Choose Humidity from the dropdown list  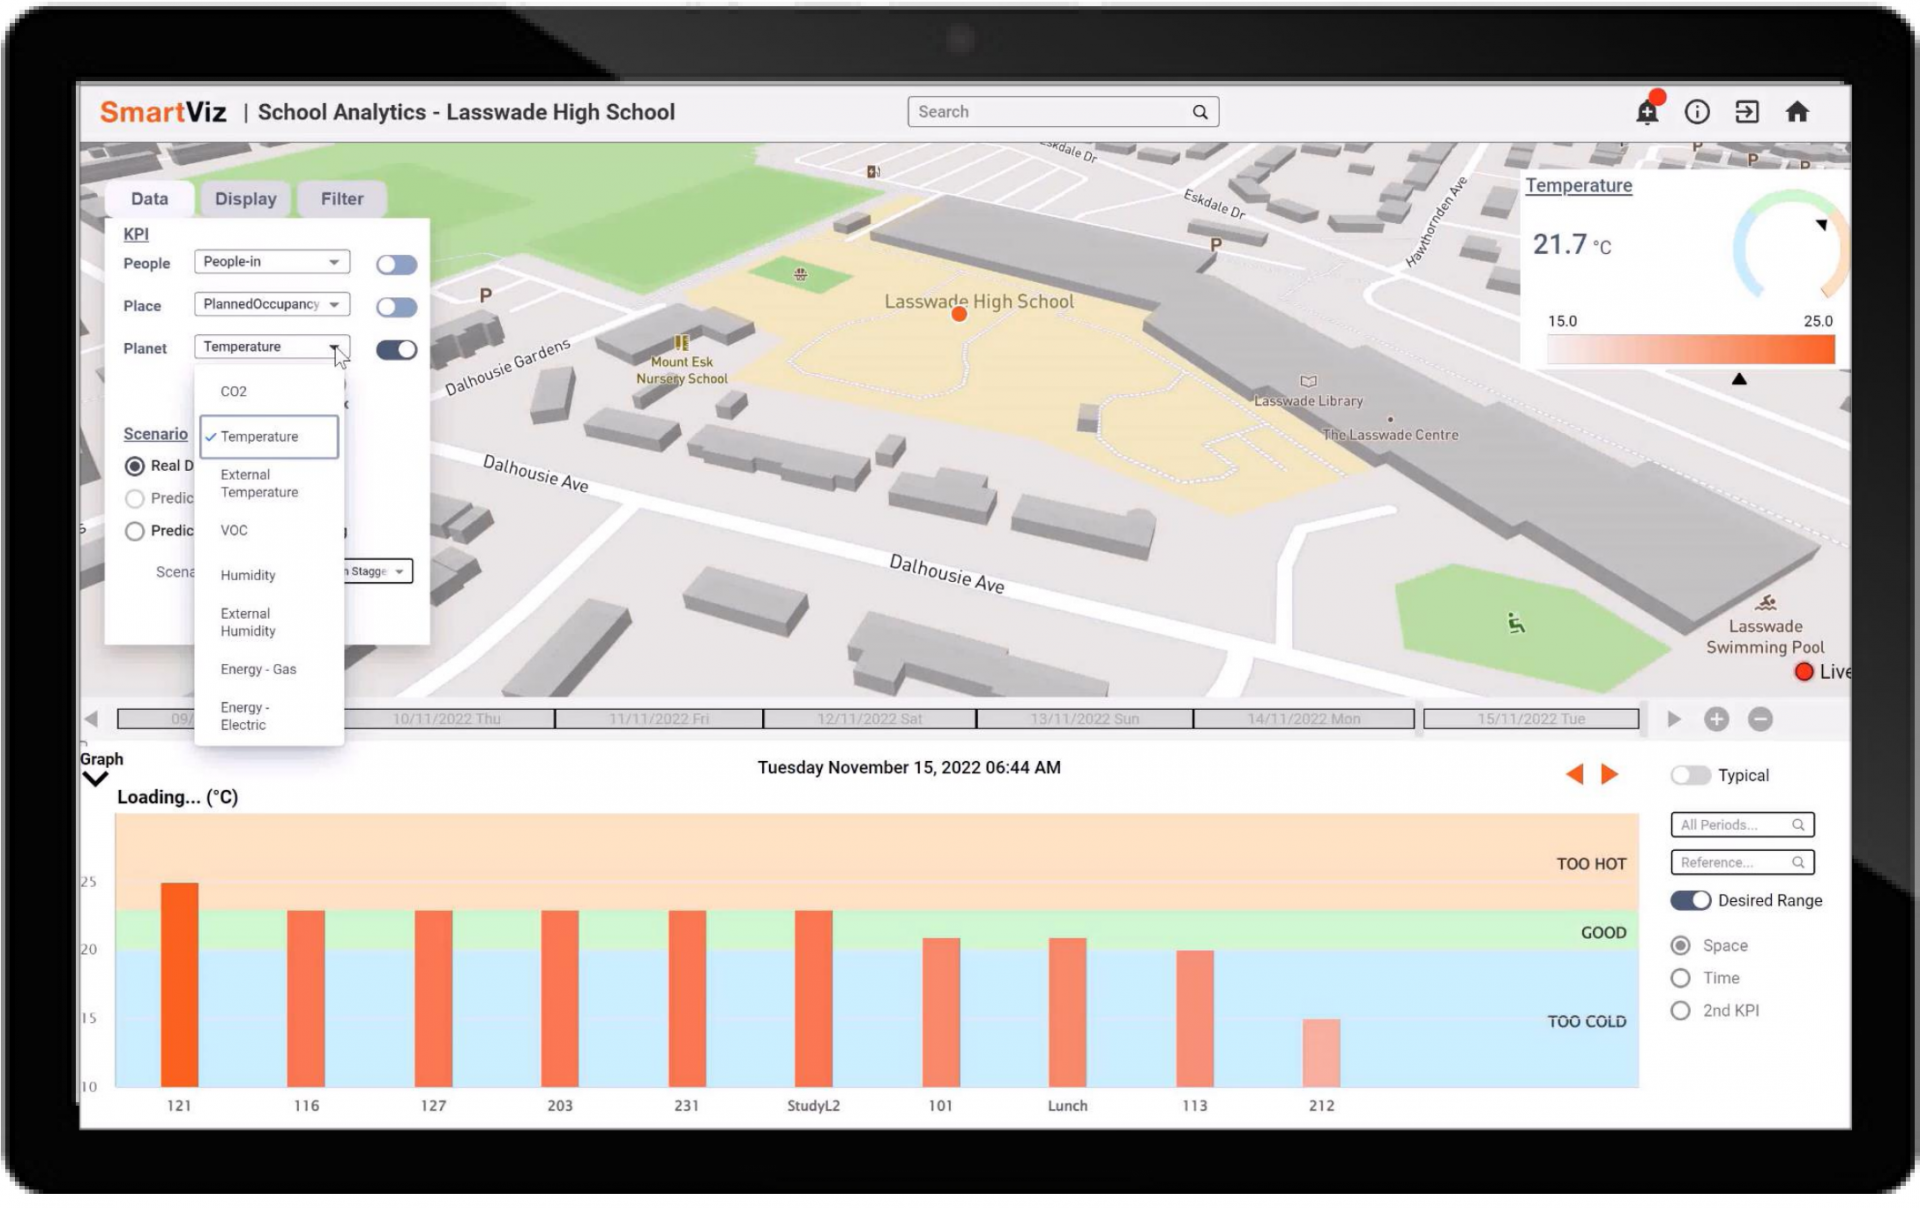[248, 575]
